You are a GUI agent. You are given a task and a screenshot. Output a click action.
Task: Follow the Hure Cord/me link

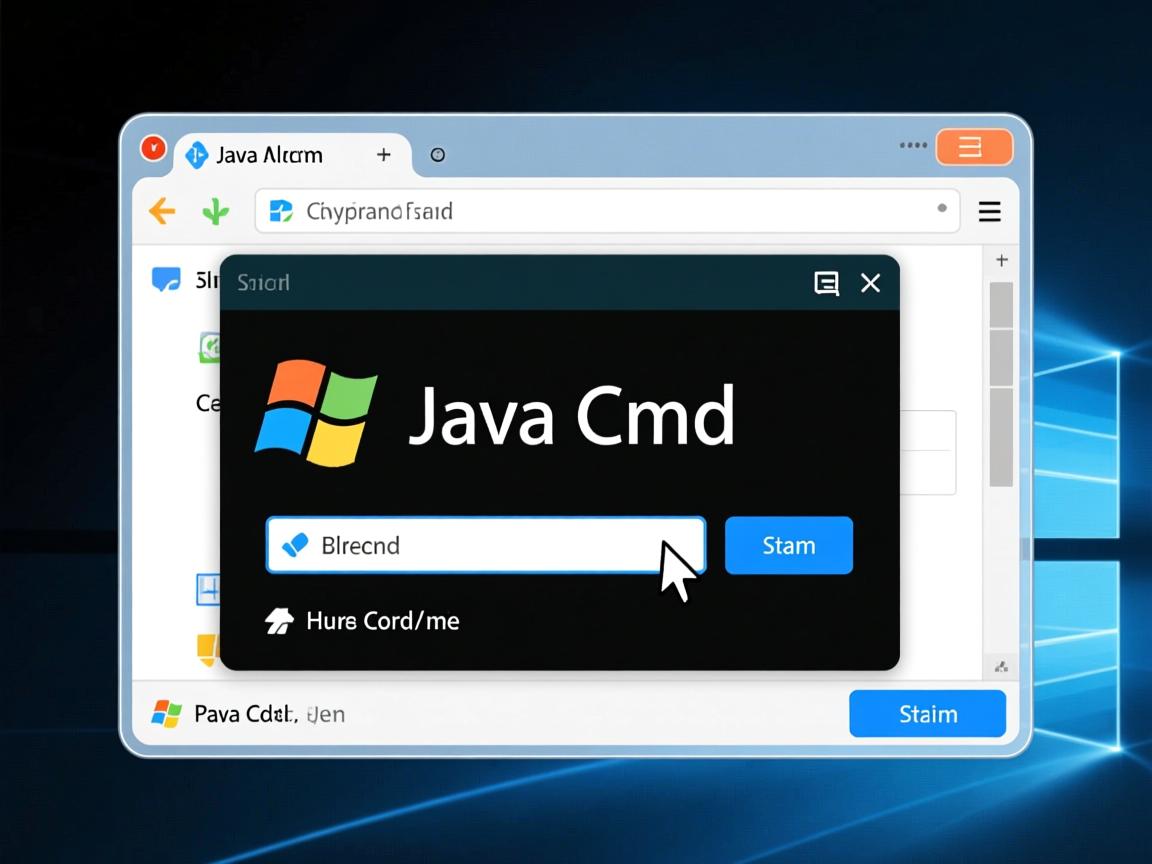pyautogui.click(x=383, y=621)
